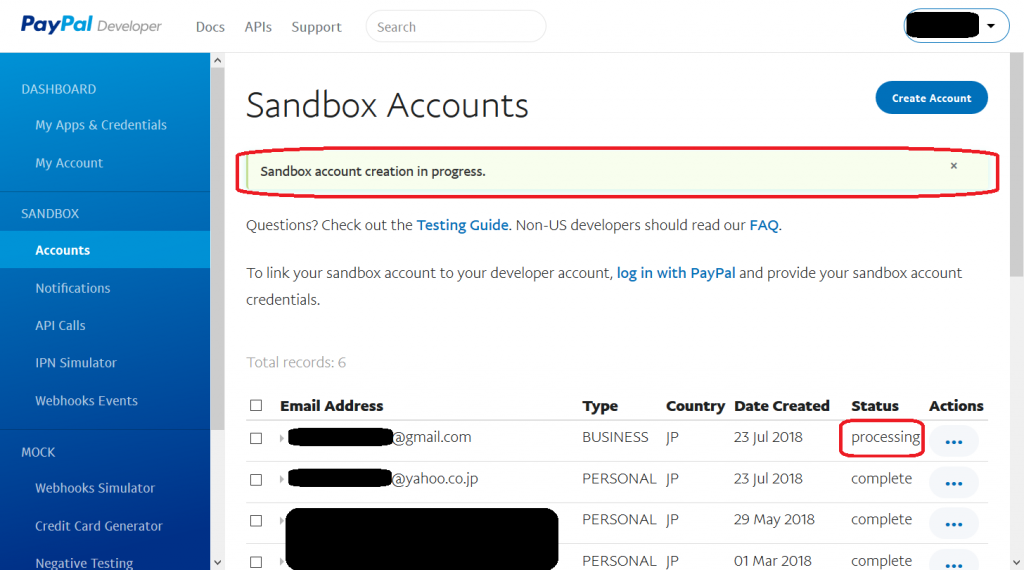
Task: Open actions menu for the 29 May 2018 account
Action: (x=953, y=524)
